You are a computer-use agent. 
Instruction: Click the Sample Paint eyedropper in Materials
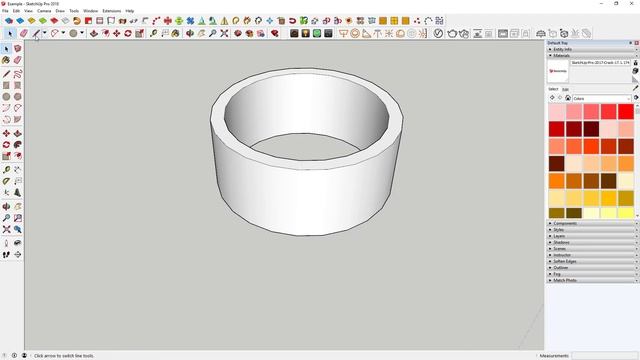[x=636, y=88]
